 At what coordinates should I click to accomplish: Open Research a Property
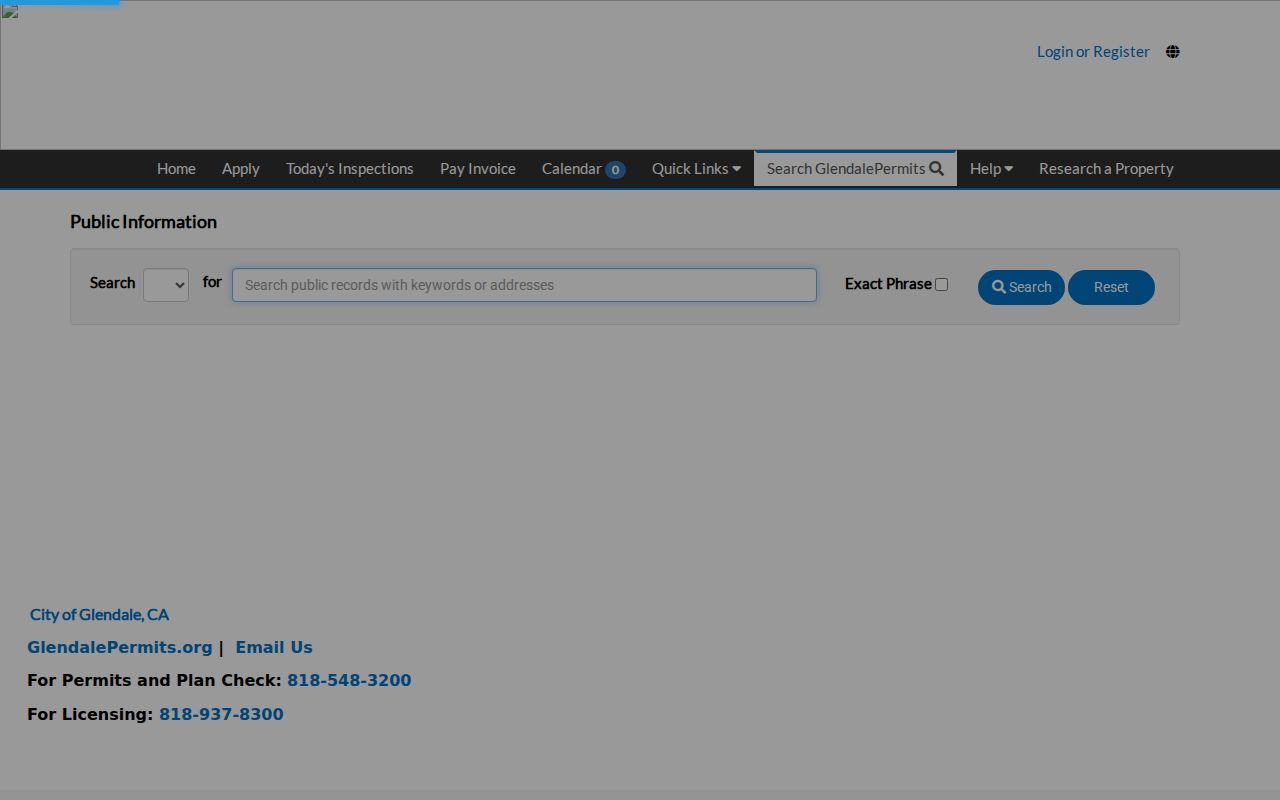coord(1106,169)
